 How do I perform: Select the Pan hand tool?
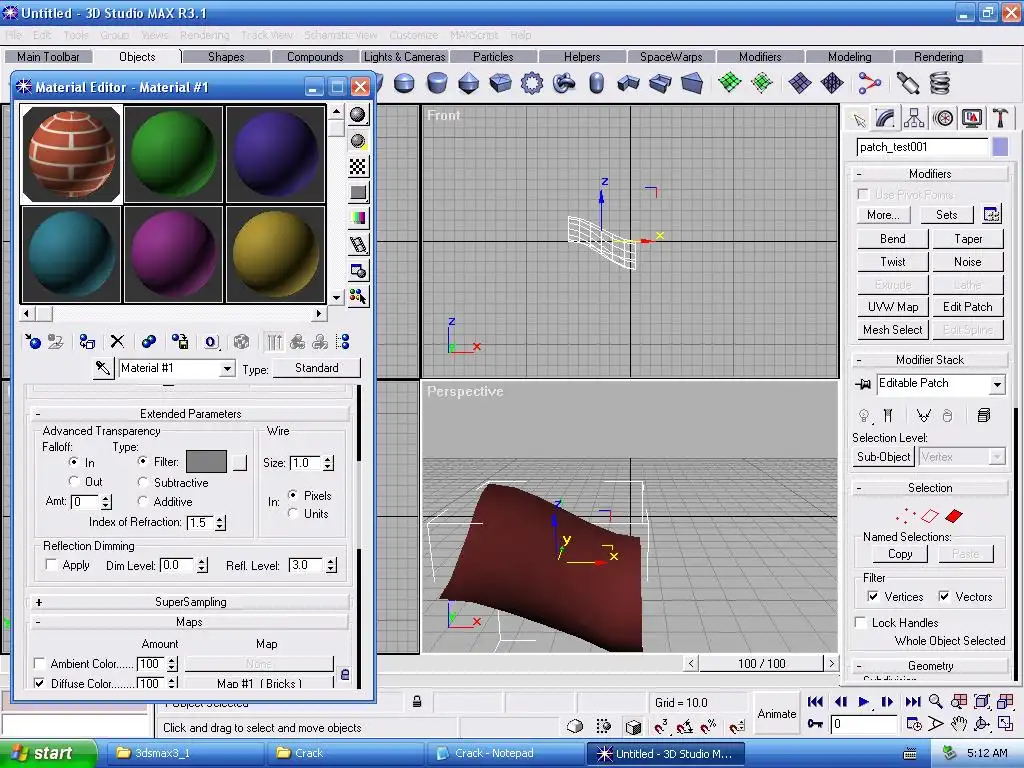(x=958, y=724)
